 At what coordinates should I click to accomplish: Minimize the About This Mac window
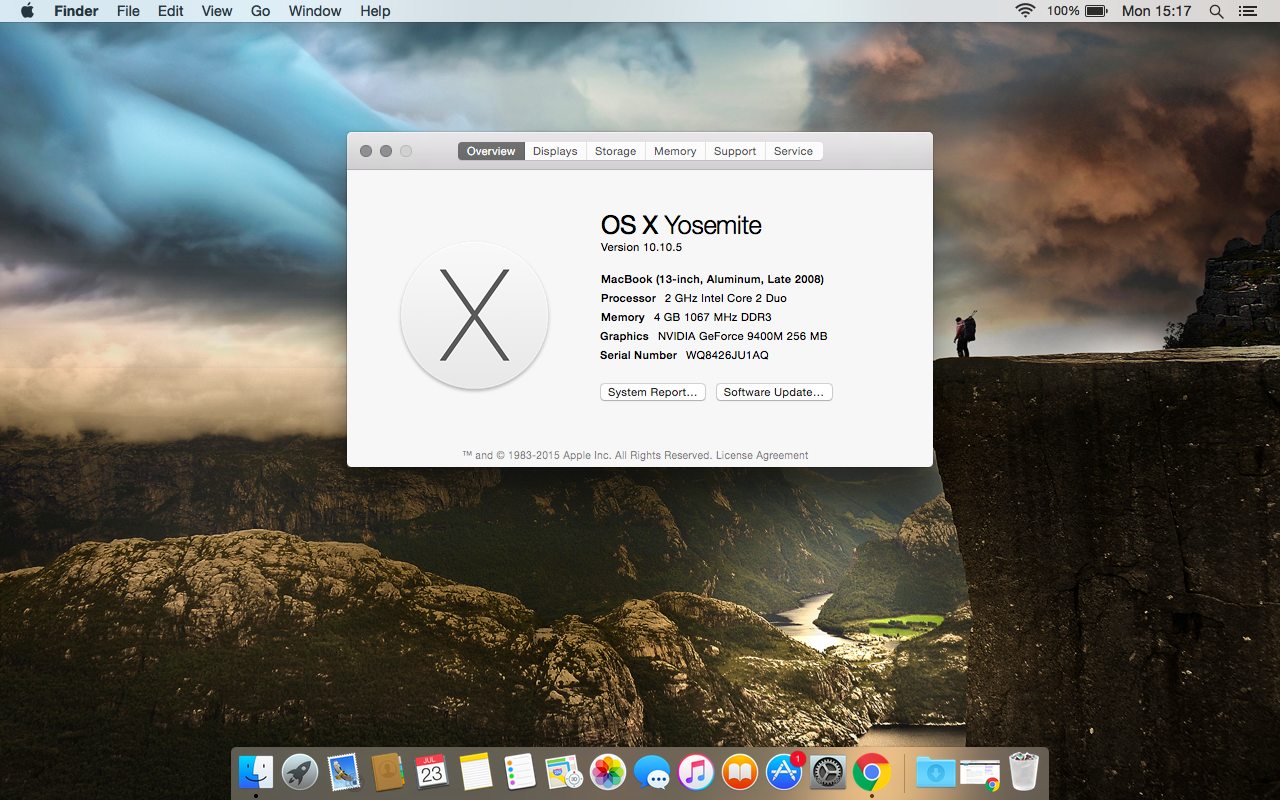point(386,151)
